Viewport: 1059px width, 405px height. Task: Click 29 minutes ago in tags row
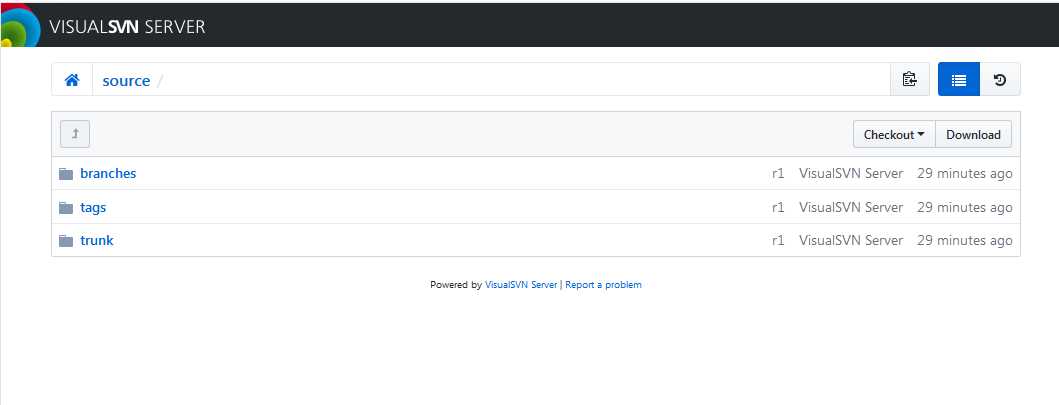click(964, 207)
